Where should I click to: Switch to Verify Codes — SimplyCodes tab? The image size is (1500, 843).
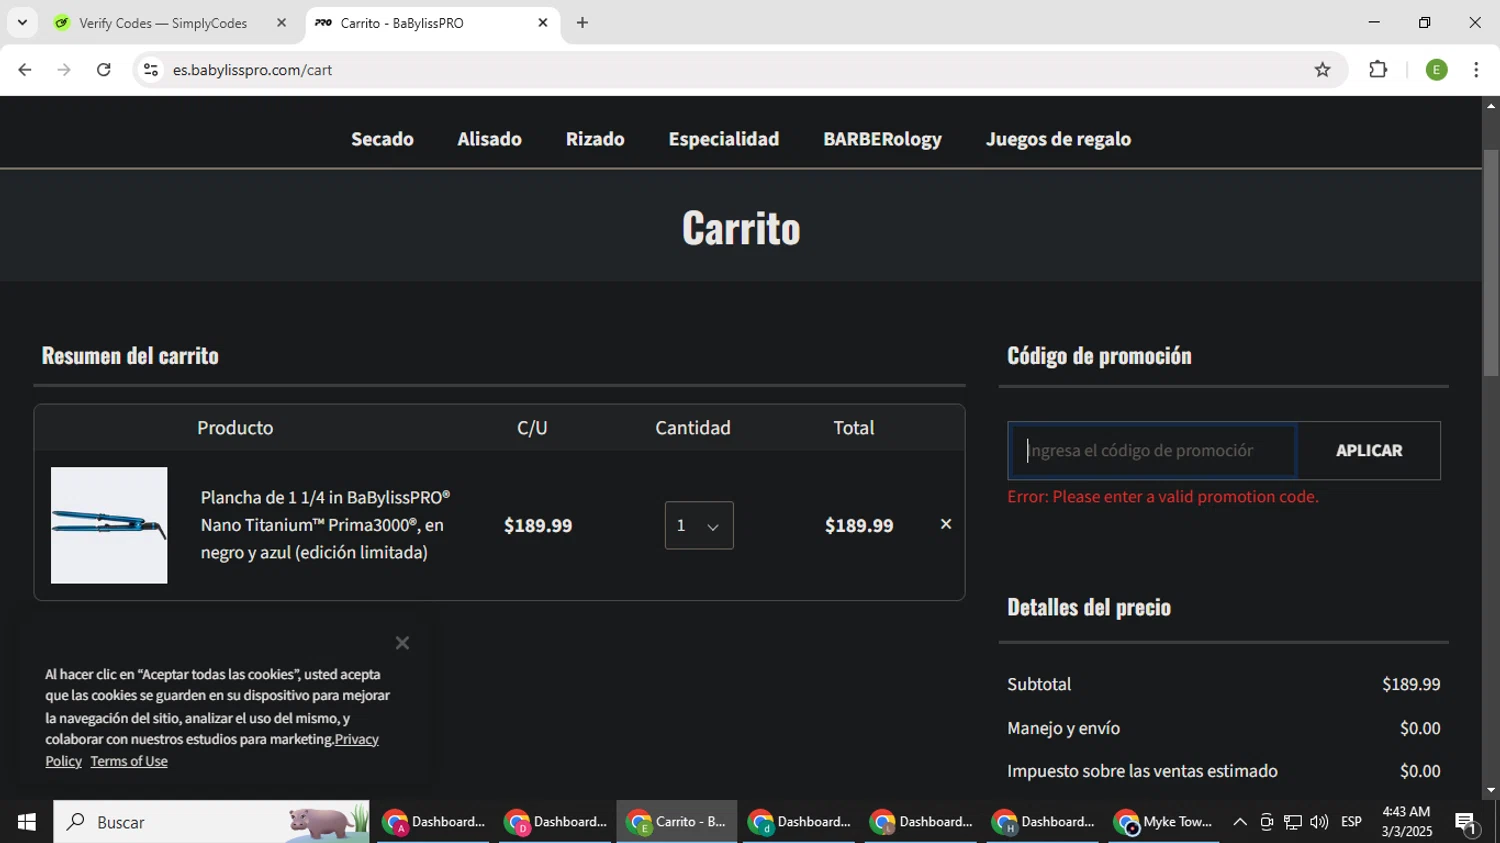(x=163, y=23)
